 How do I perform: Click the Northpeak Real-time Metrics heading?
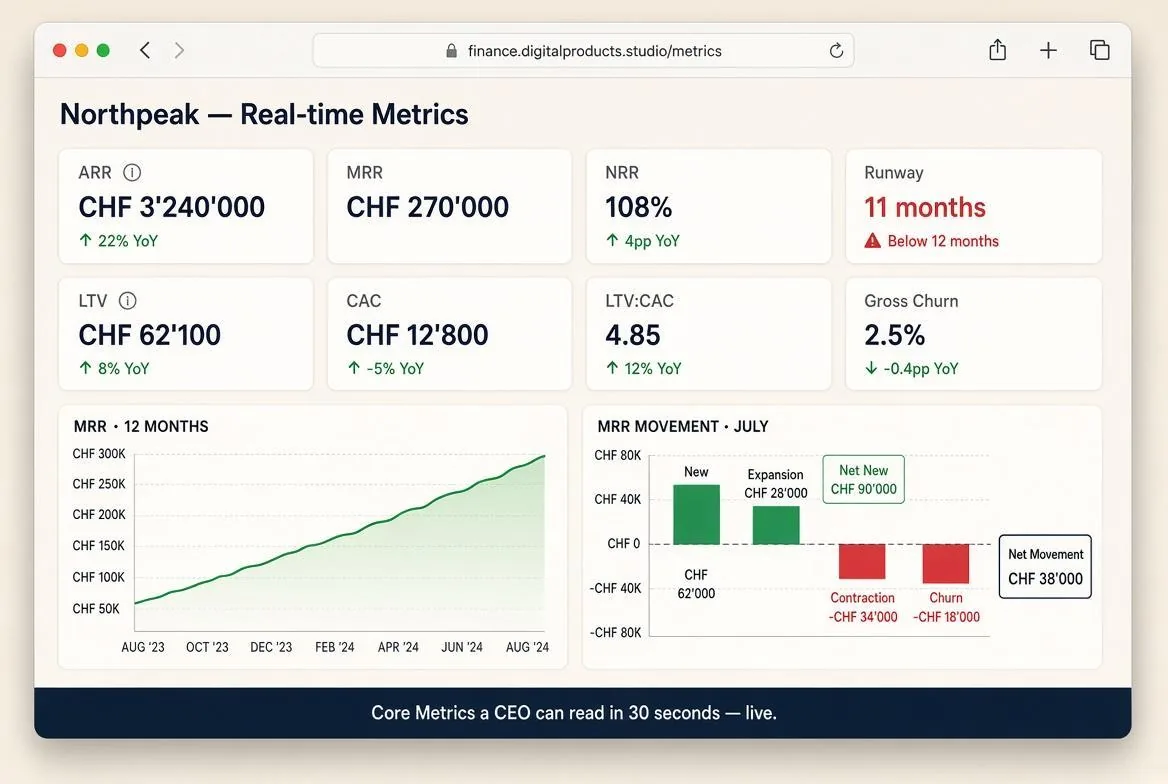click(x=264, y=114)
